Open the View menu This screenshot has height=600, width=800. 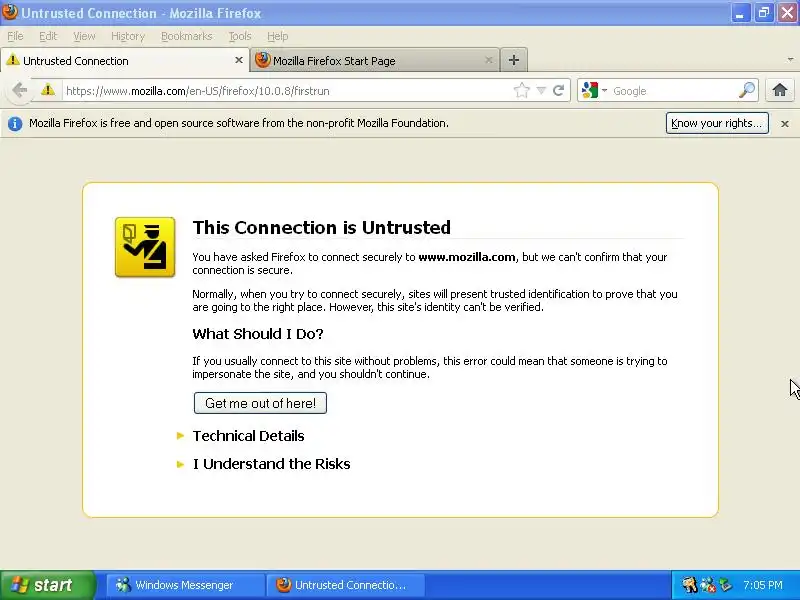tap(84, 36)
